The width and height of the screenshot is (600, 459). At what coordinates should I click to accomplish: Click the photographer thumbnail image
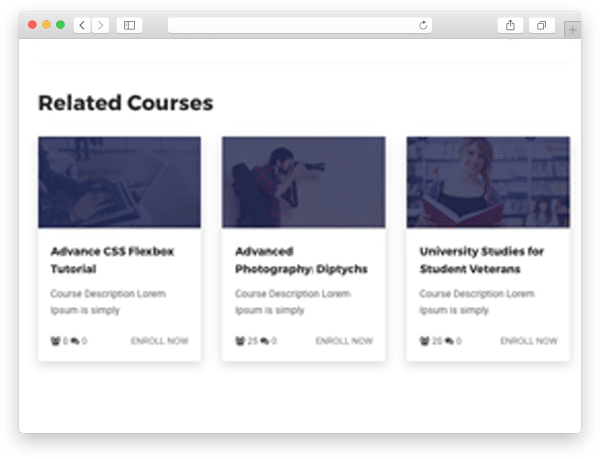(303, 182)
